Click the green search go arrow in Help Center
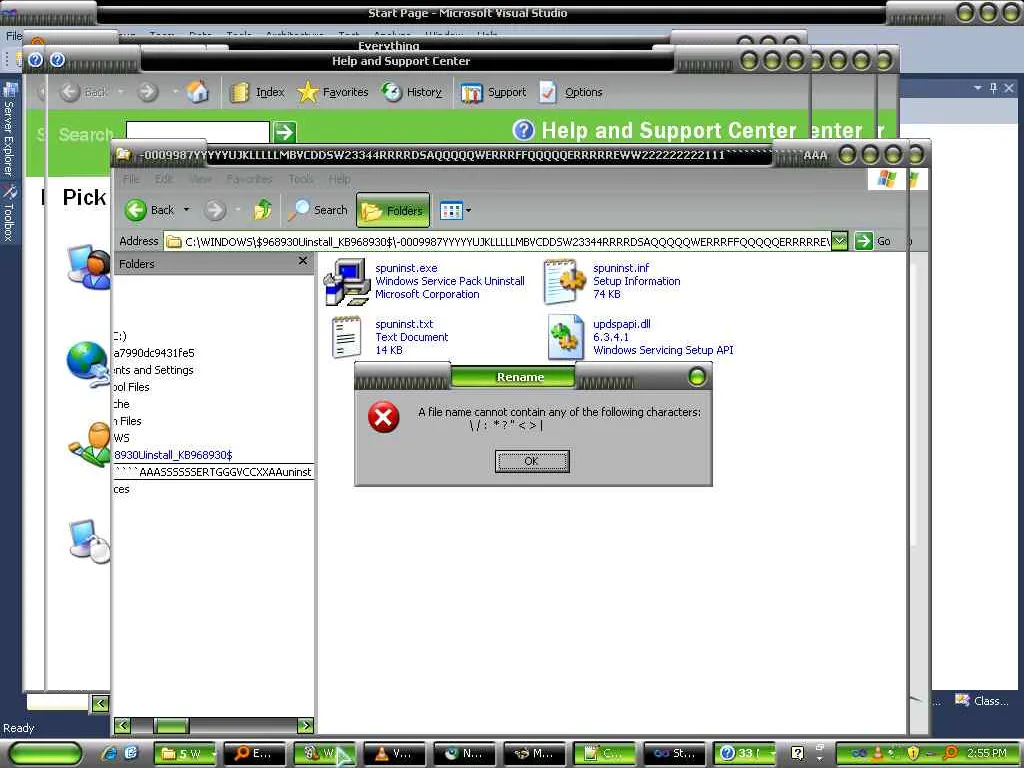Viewport: 1024px width, 768px height. 284,132
